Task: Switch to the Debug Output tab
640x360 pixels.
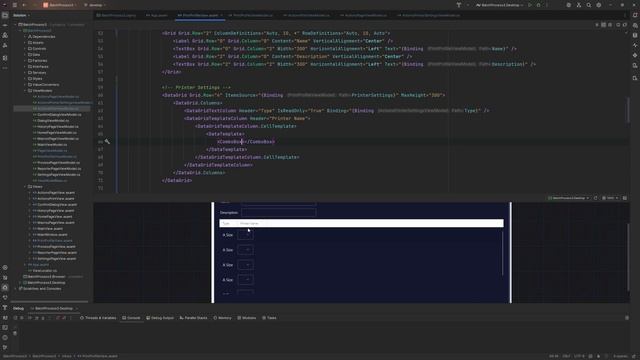Action: [x=160, y=318]
